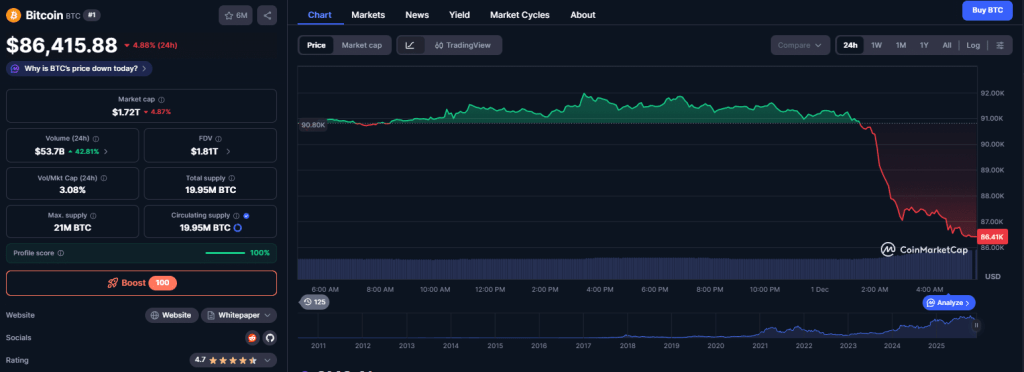Image resolution: width=1024 pixels, height=372 pixels.
Task: Click the blue verified badge by Circulating supply
Action: click(246, 215)
